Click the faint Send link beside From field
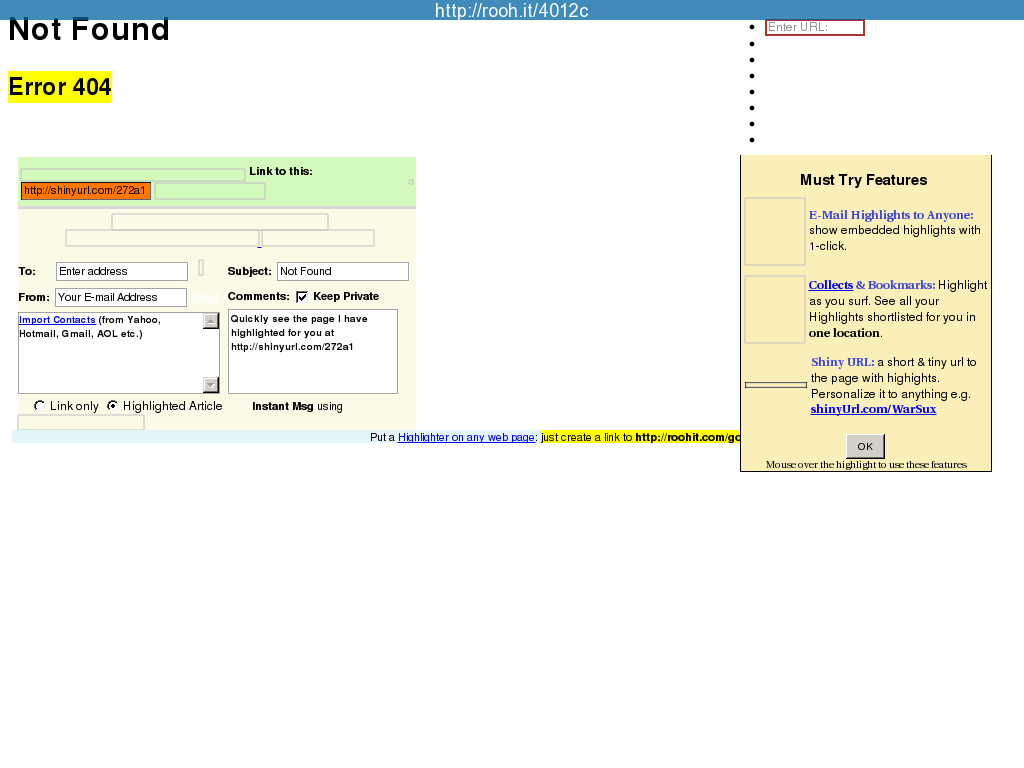 point(205,298)
